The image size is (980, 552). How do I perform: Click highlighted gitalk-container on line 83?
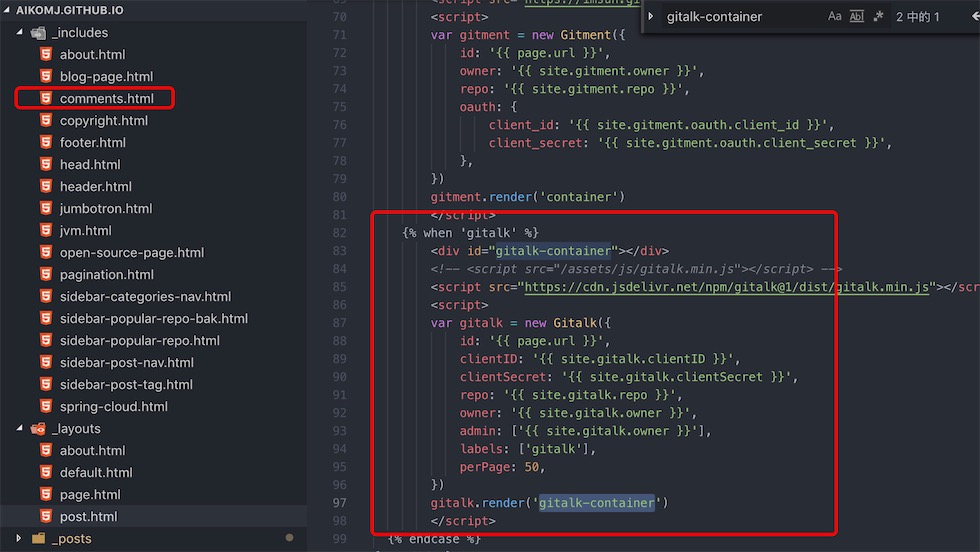tap(553, 251)
